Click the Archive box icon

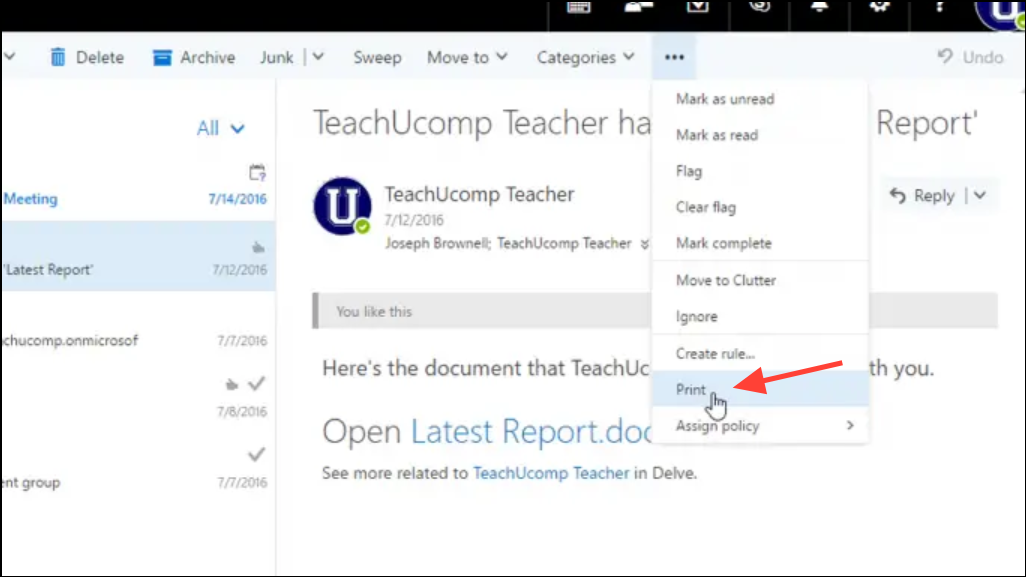(162, 58)
